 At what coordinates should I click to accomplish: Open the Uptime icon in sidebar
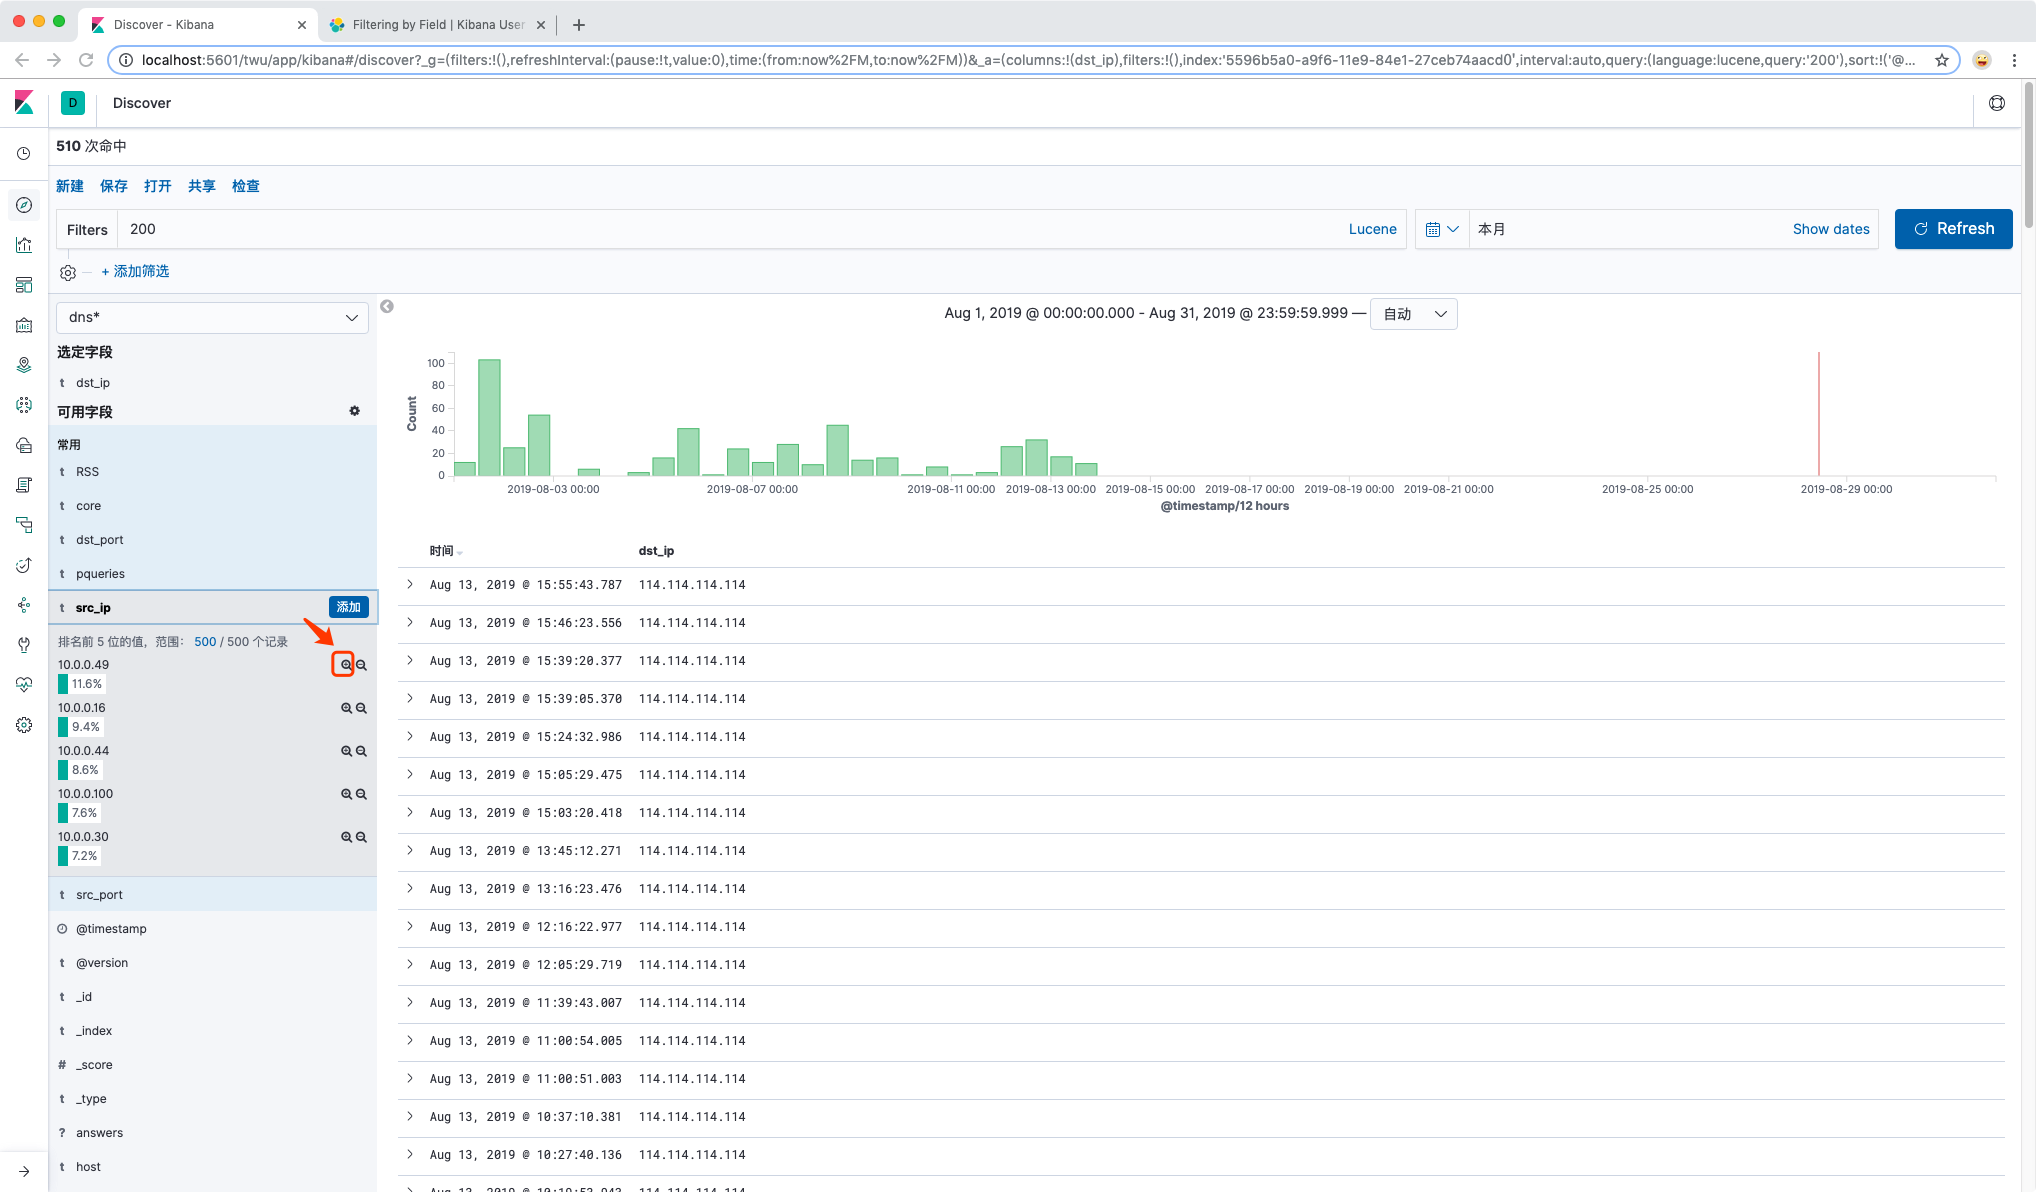click(24, 565)
